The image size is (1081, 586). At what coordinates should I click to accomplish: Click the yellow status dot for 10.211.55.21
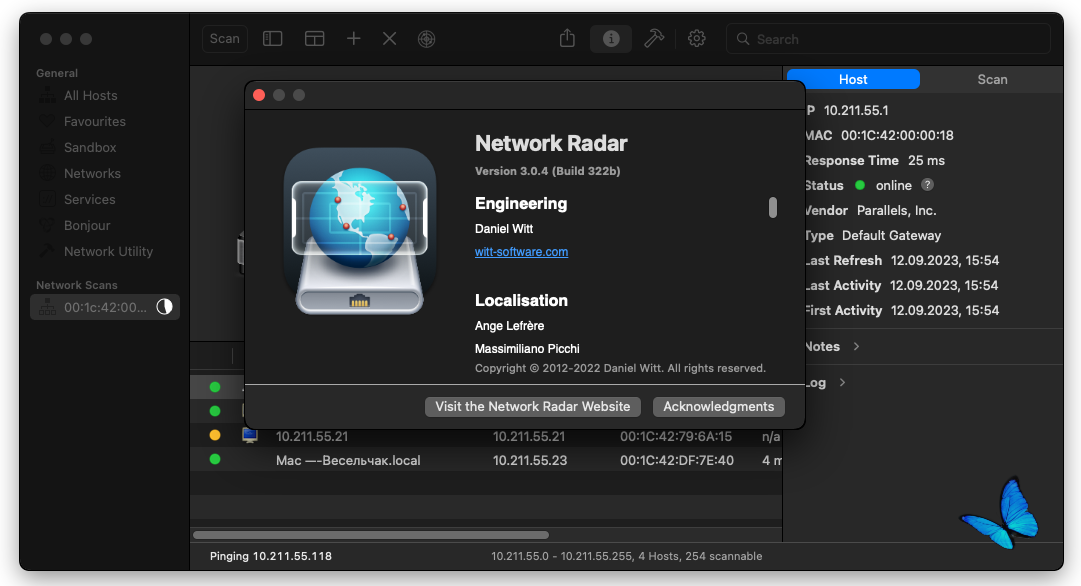click(215, 435)
